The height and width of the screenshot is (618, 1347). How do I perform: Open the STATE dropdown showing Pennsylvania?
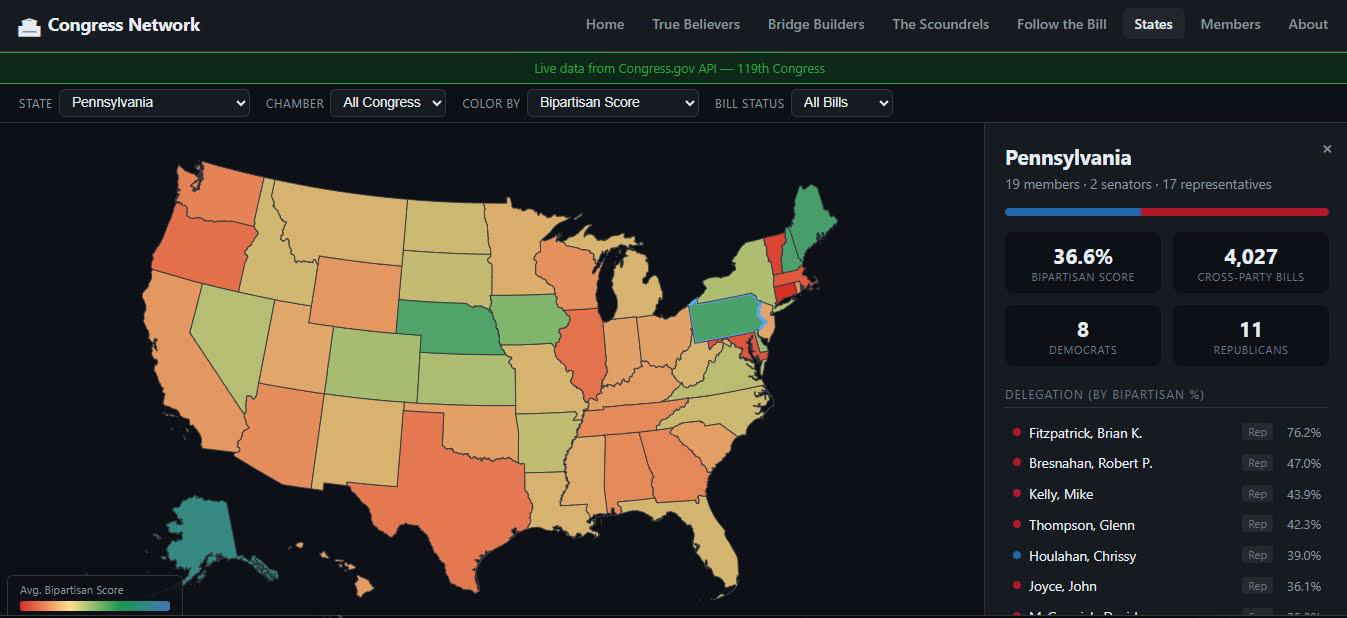(x=153, y=102)
